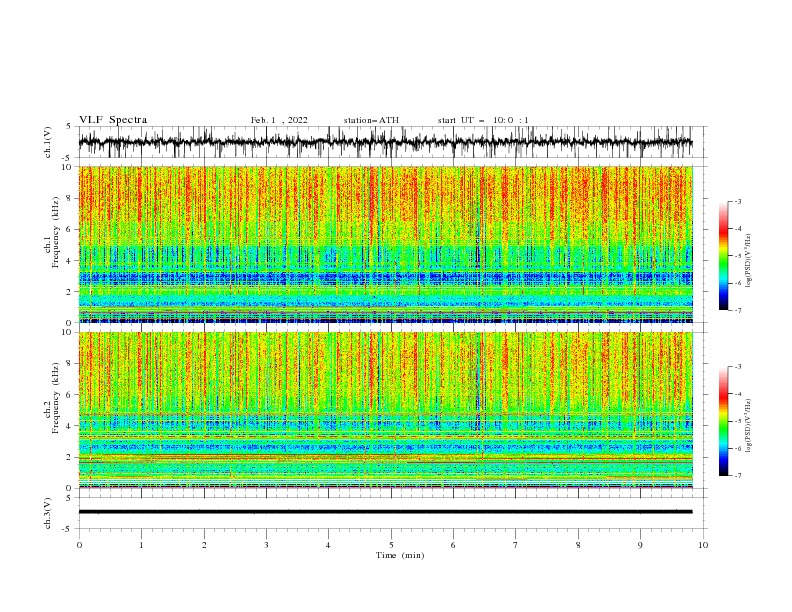Click the "-7" label on ch.2 colorbar

737,475
